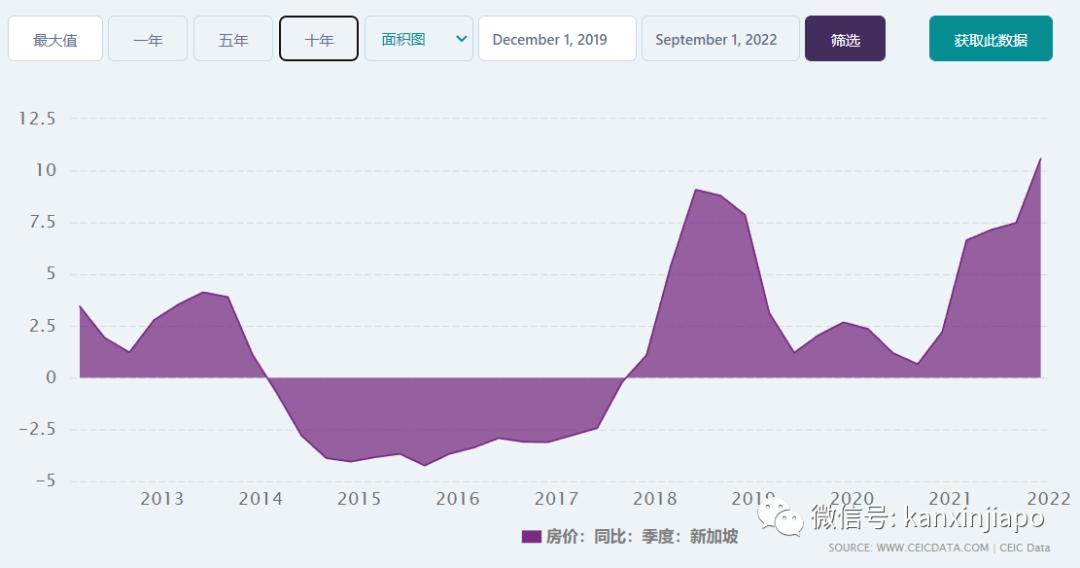This screenshot has width=1080, height=568.
Task: Select the 最大值 time range button
Action: pos(55,40)
